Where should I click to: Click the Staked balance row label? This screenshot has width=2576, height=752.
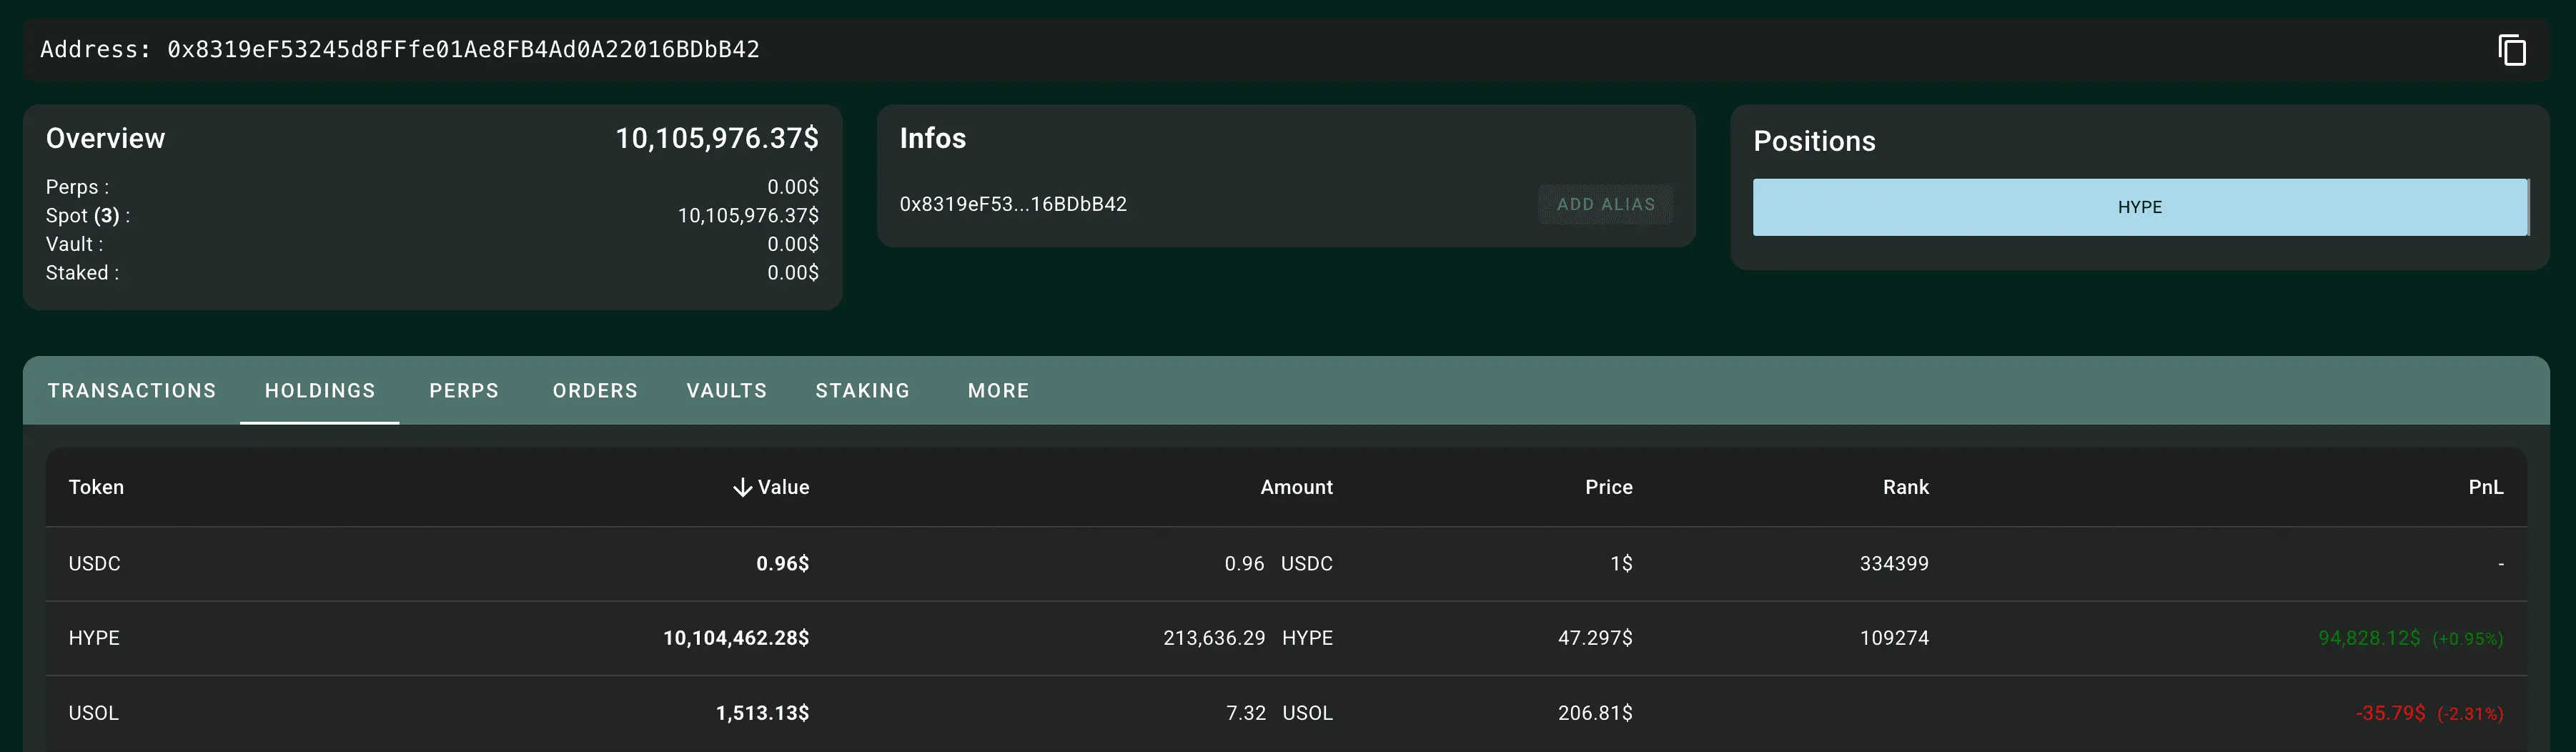82,273
